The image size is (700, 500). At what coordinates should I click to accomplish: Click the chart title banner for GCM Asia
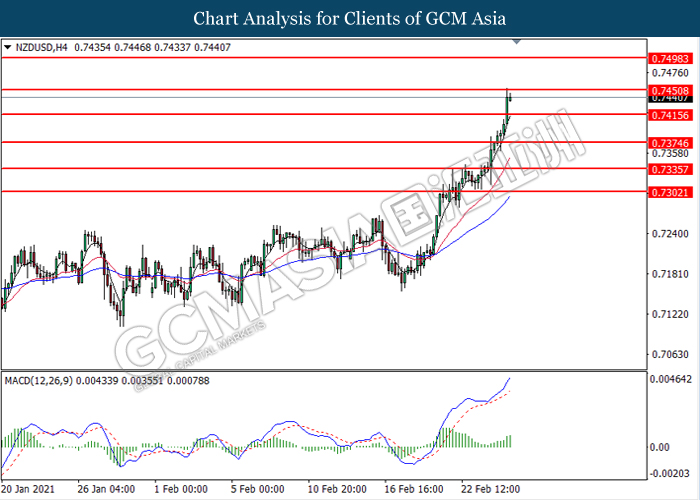click(x=350, y=18)
